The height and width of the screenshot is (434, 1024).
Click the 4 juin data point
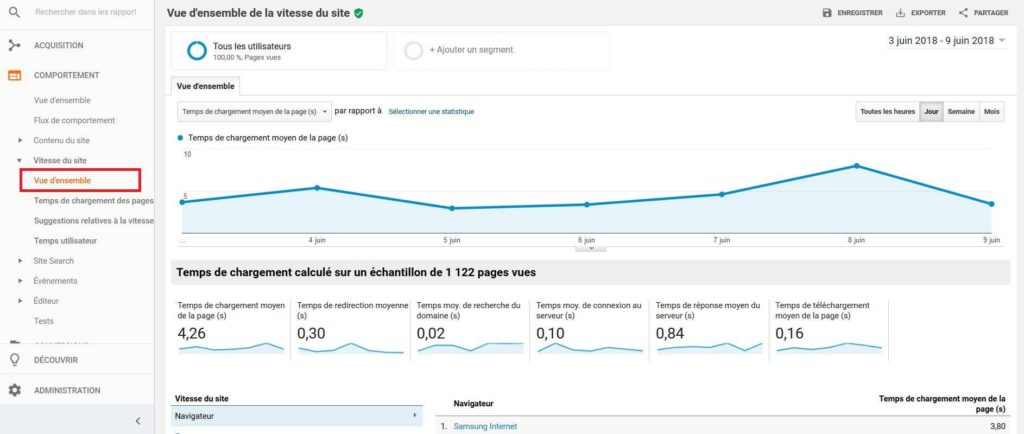tap(317, 188)
